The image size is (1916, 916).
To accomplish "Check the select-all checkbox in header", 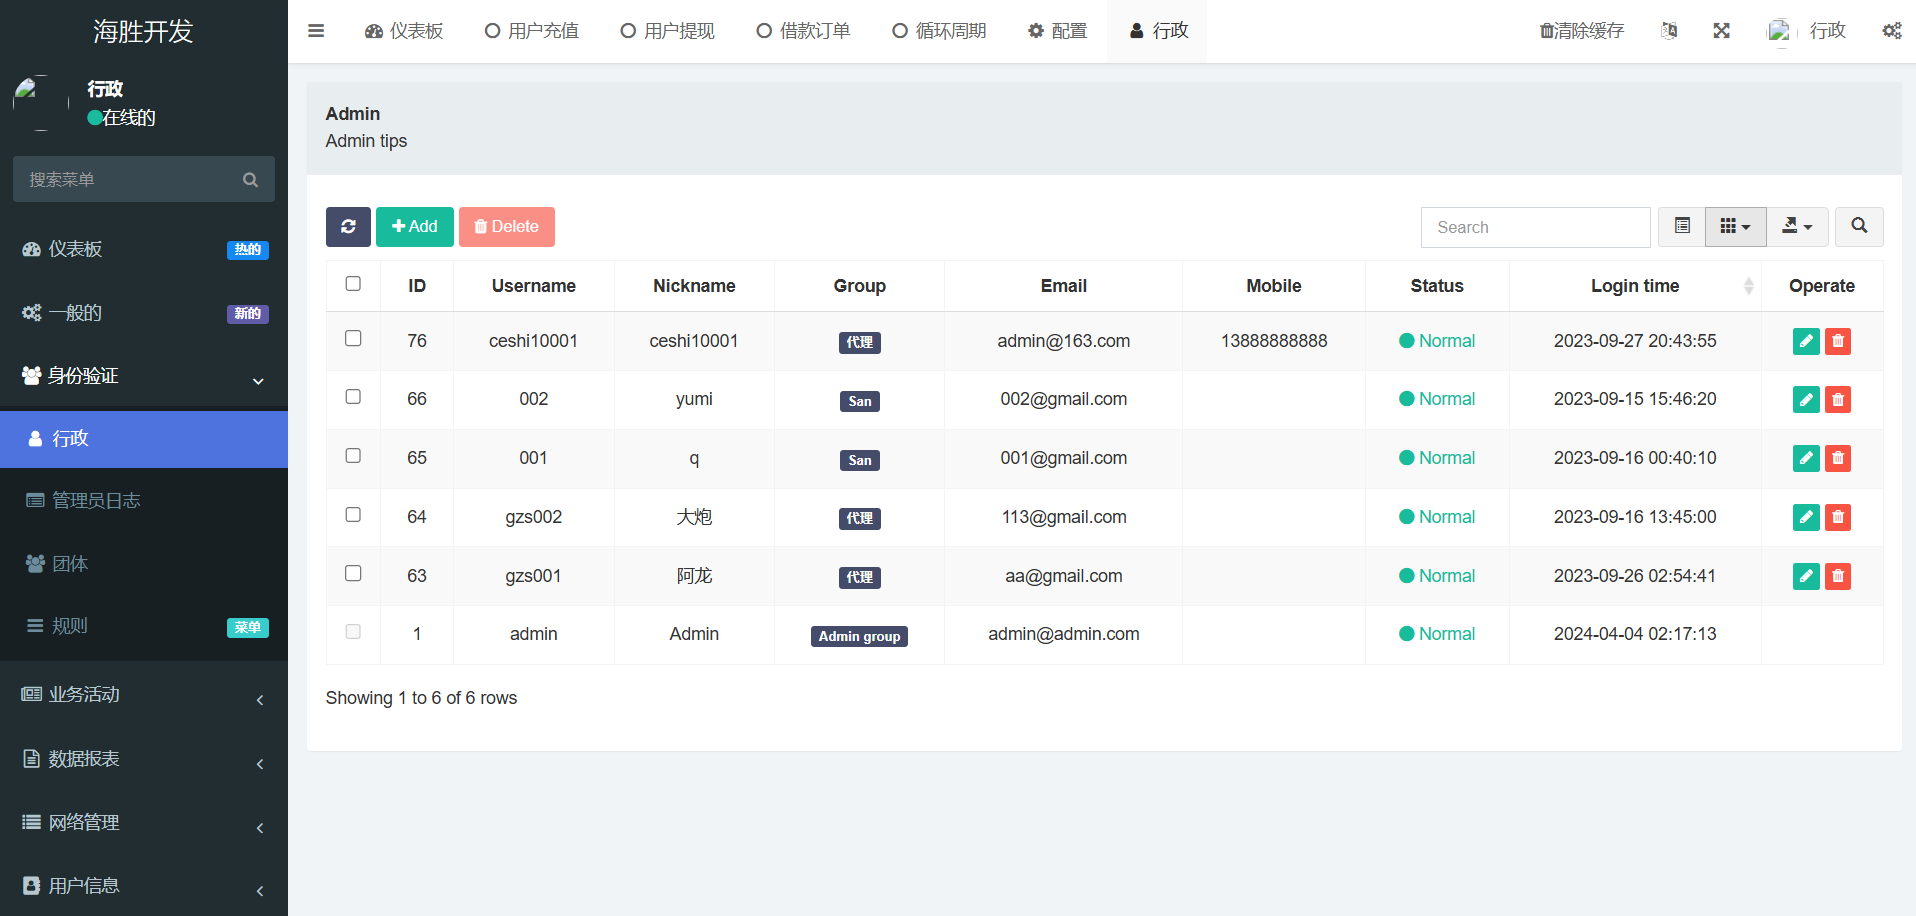I will 353,284.
